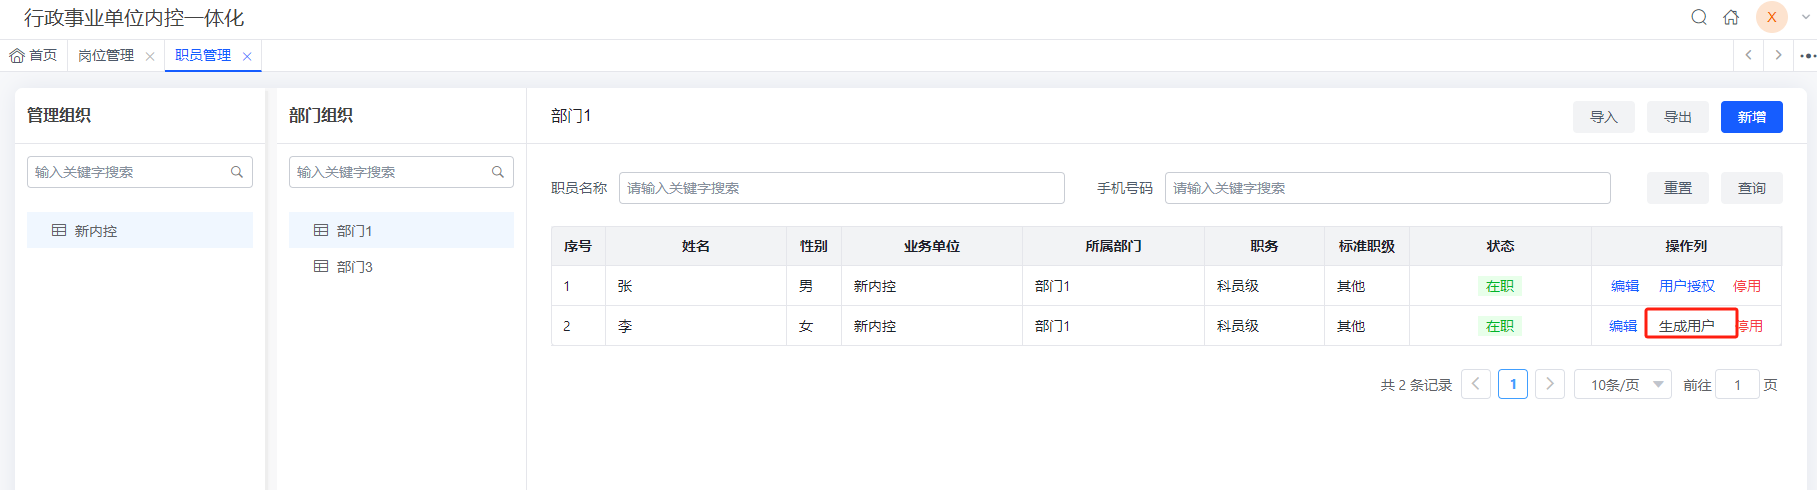The image size is (1817, 490).
Task: Close the 职员管理 tab
Action: pos(247,56)
